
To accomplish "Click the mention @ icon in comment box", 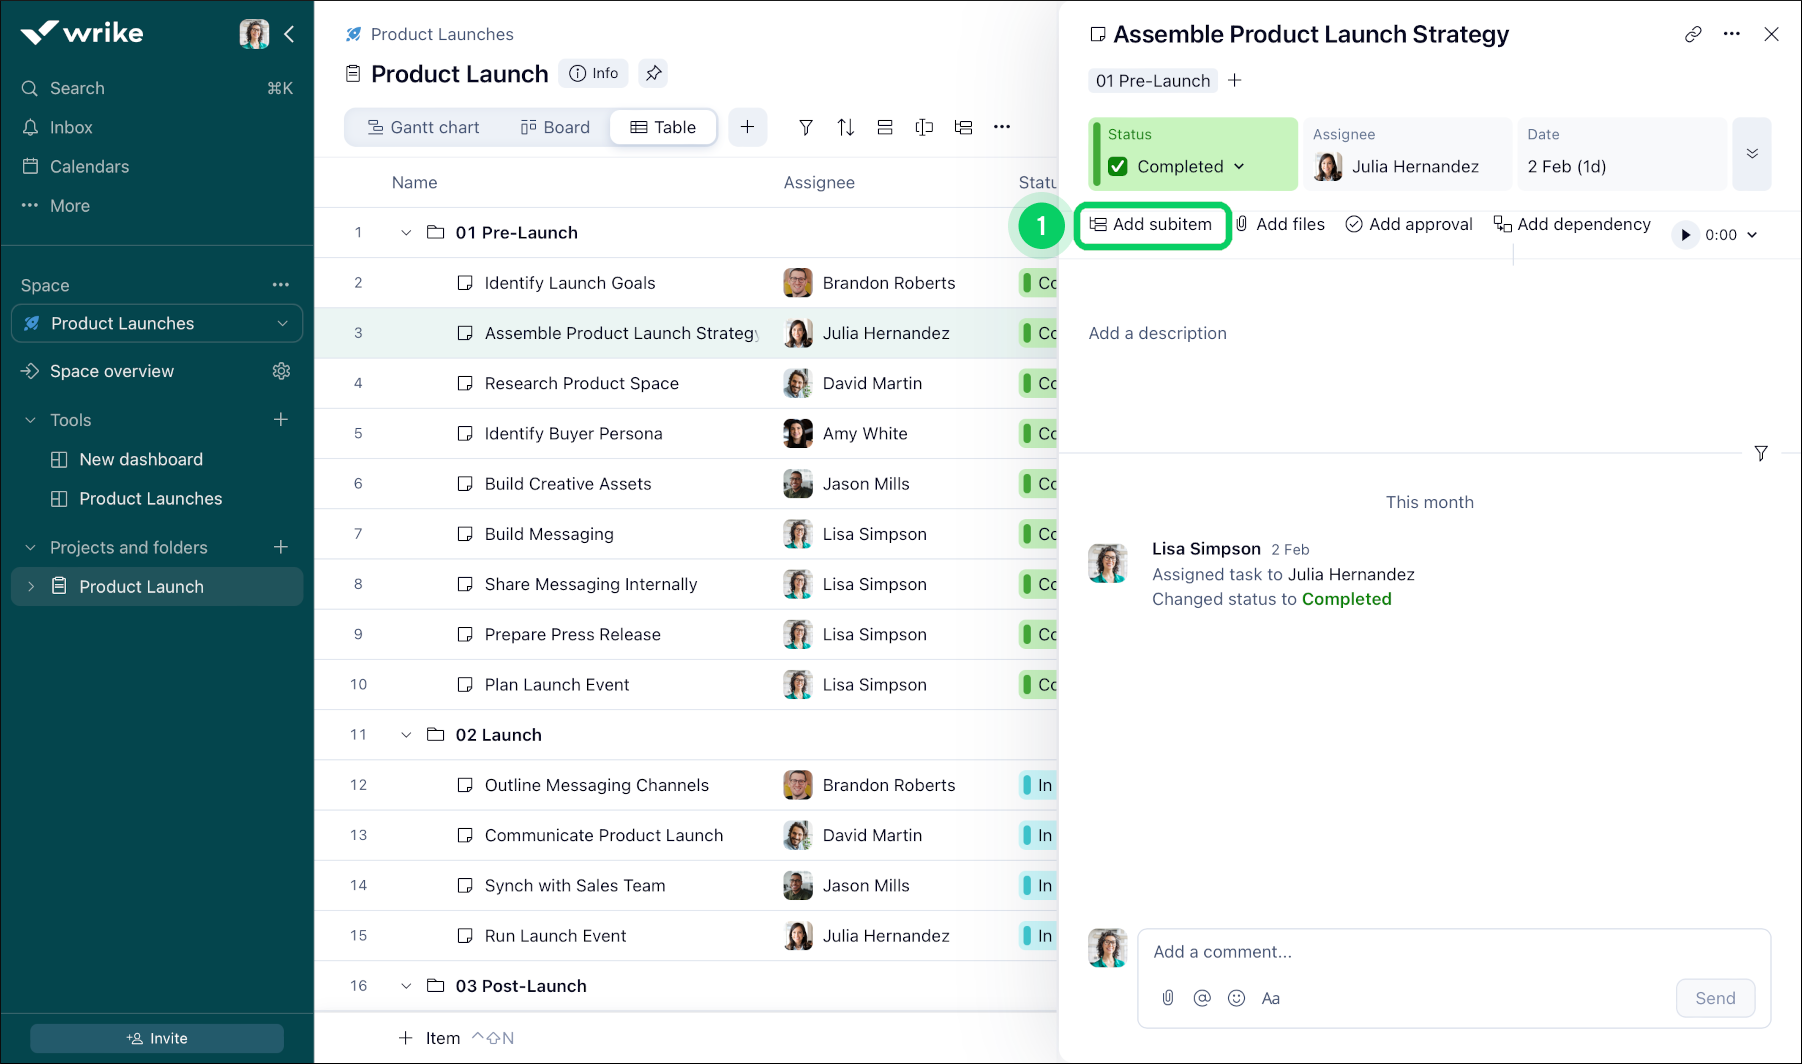I will click(x=1202, y=998).
